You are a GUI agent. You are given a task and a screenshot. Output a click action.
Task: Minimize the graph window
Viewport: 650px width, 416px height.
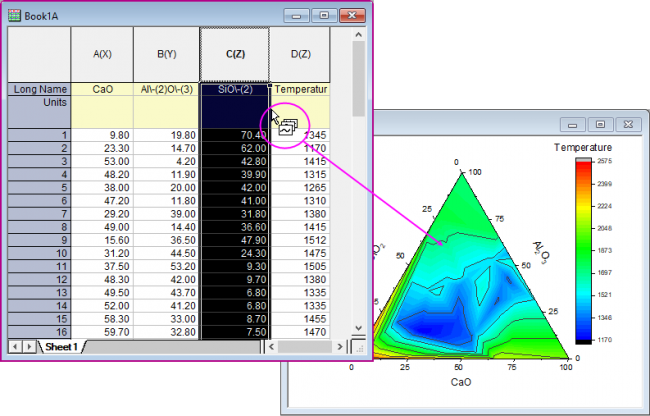pyautogui.click(x=571, y=125)
